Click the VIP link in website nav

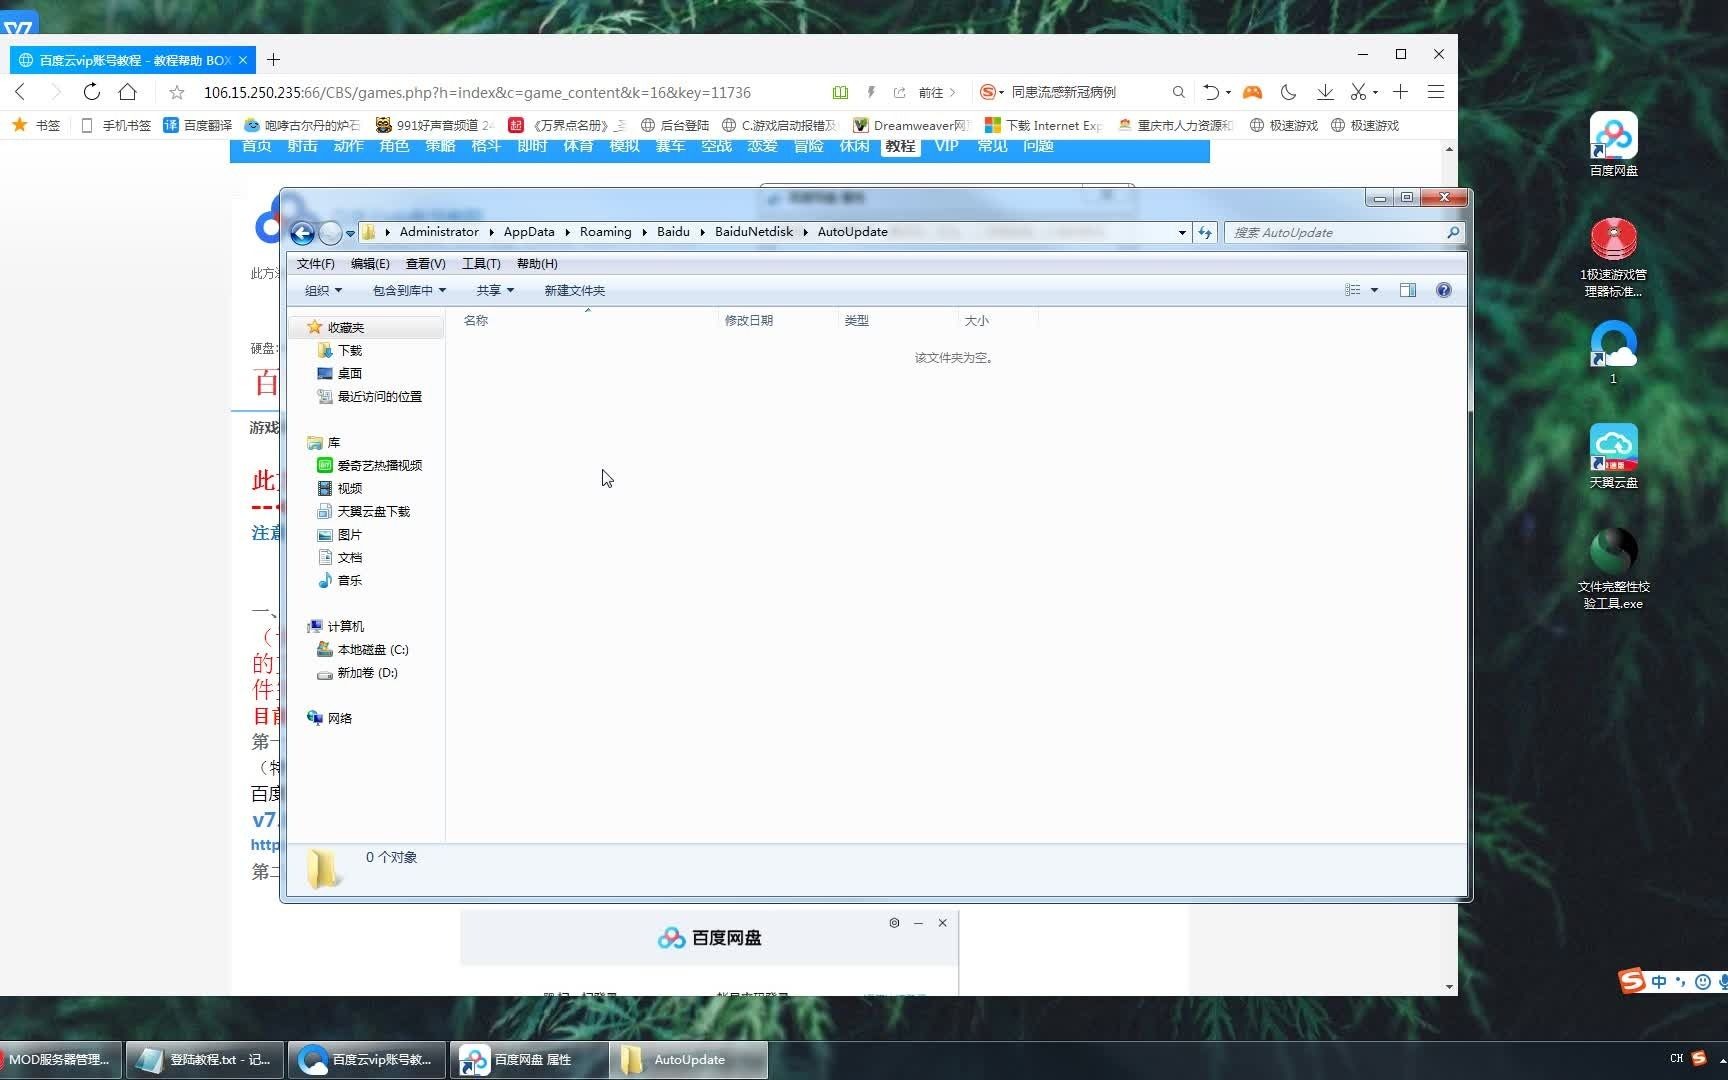(x=946, y=146)
